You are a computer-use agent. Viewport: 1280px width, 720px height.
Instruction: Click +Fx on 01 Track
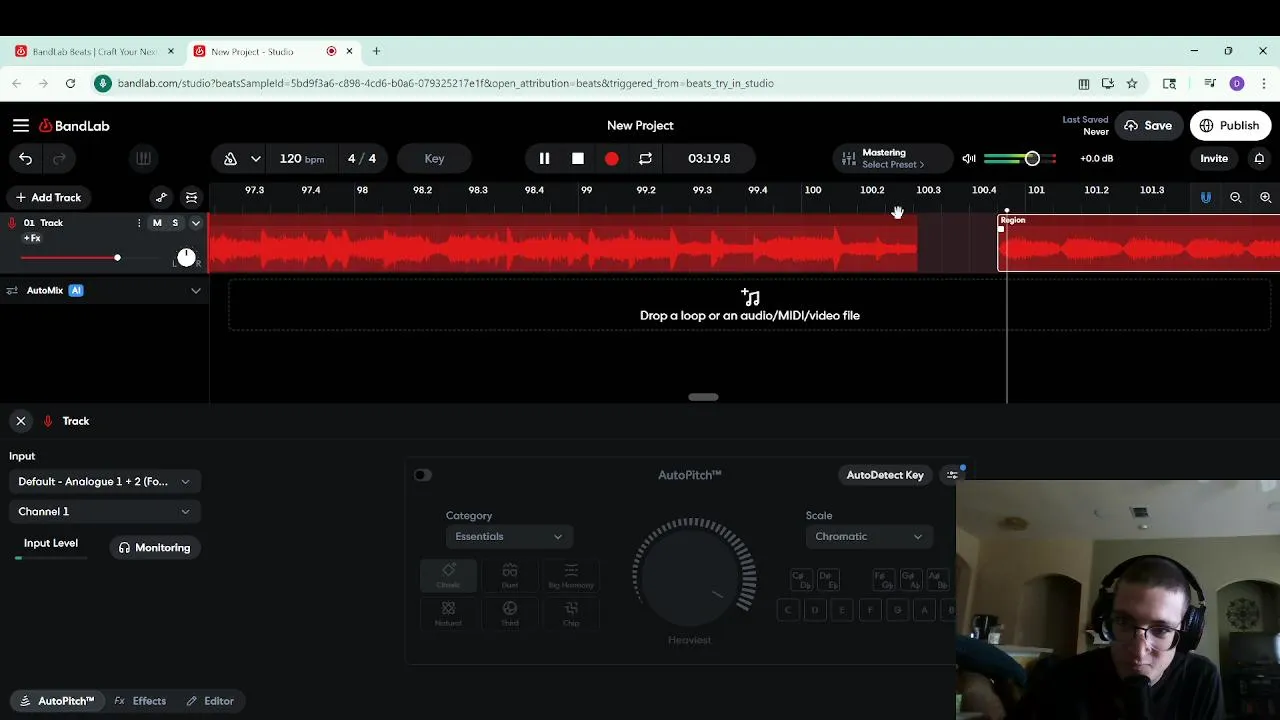coord(32,238)
